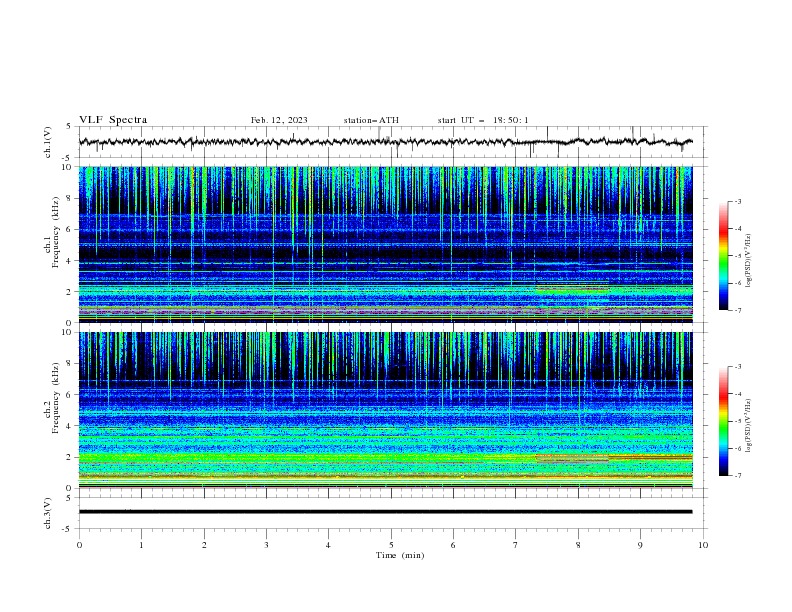Click the "ch.3(V)" axis label
This screenshot has width=792, height=612.
point(48,513)
